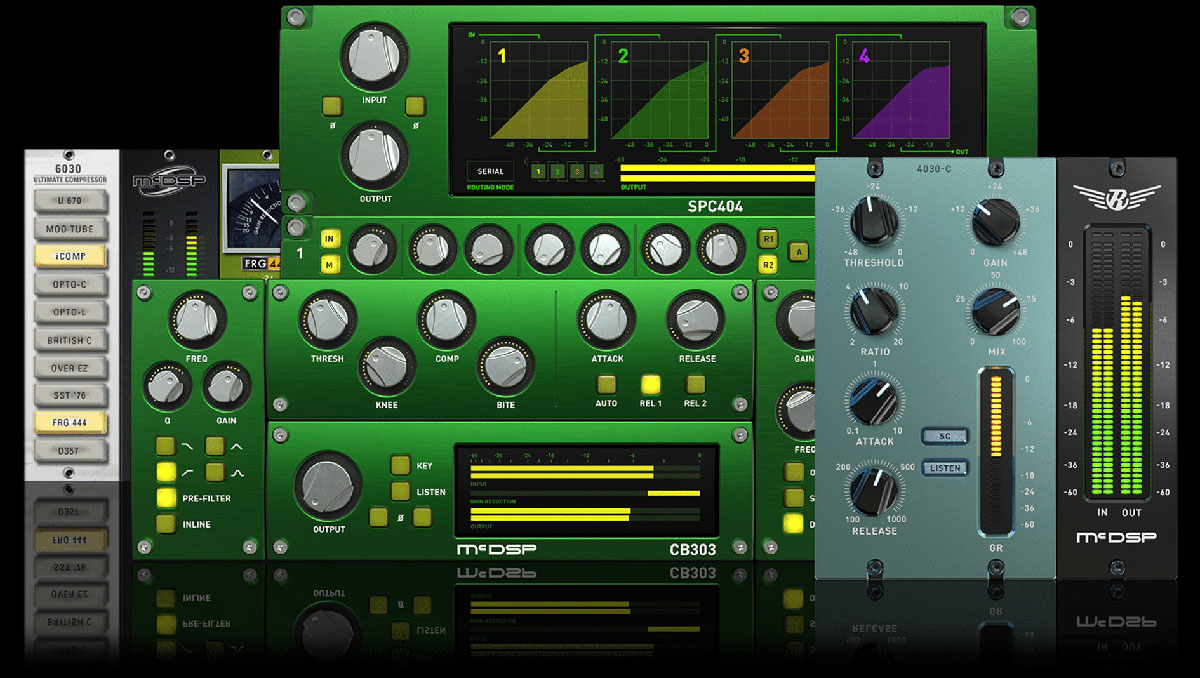Click the THRESHOLD knob on 4030-C

click(874, 220)
